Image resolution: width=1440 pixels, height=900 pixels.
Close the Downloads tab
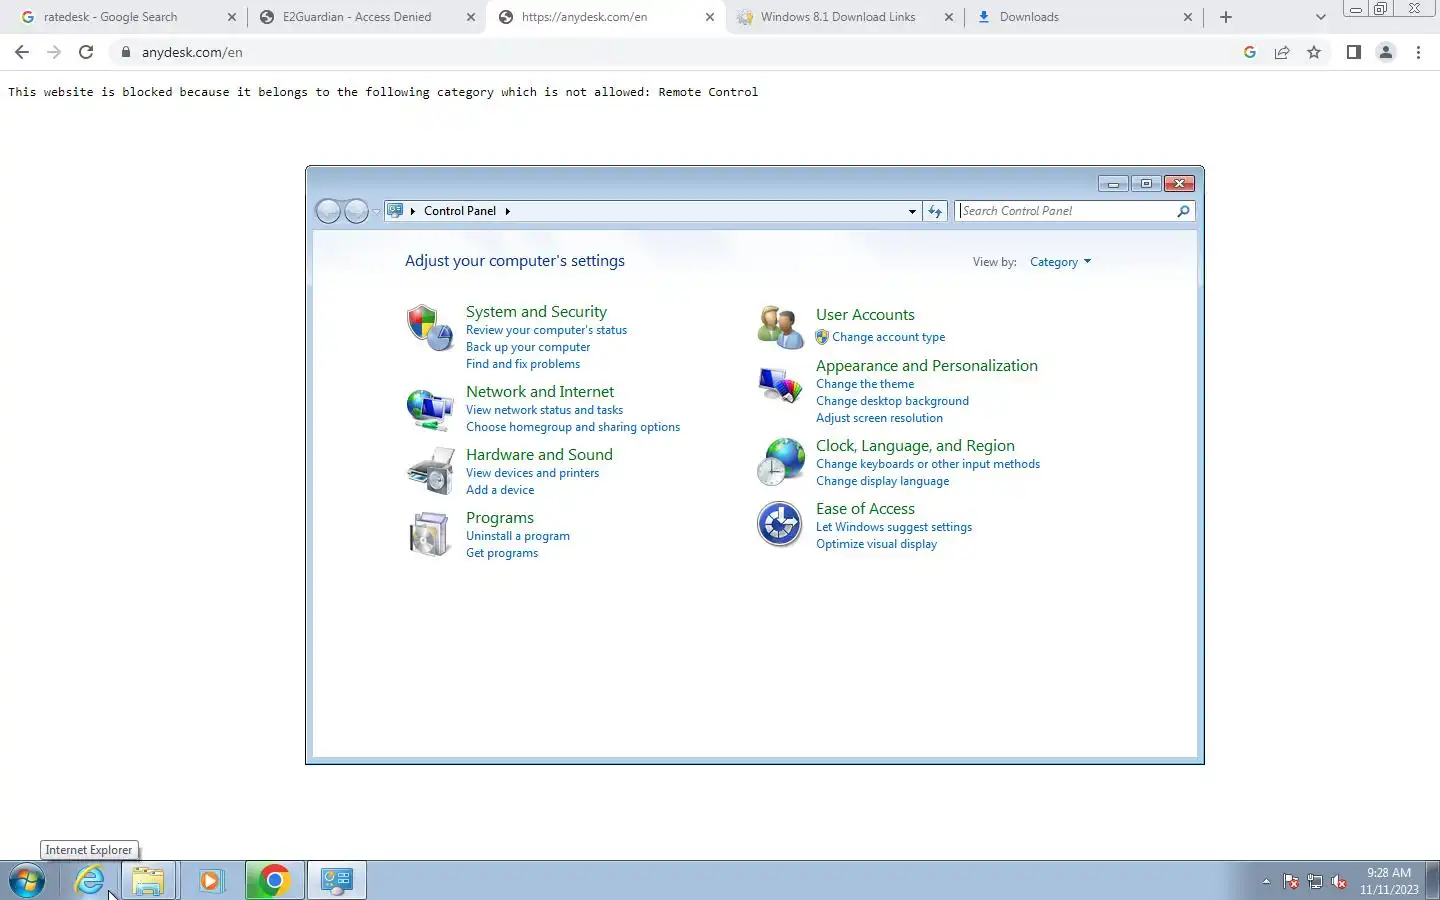pos(1188,17)
